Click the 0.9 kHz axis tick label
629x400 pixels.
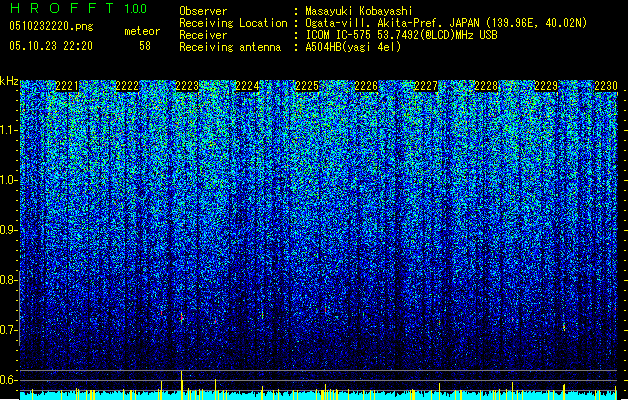[9, 230]
